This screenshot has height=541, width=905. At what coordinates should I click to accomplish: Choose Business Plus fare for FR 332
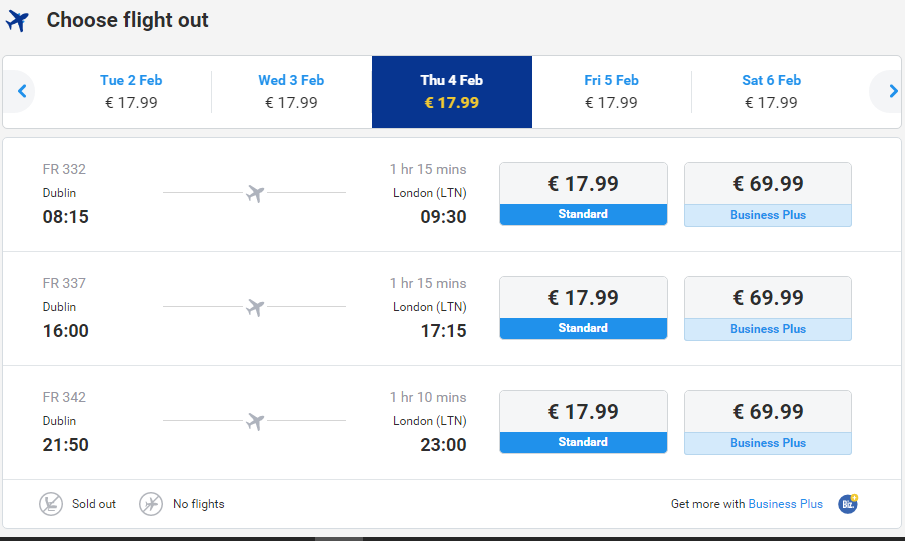pyautogui.click(x=768, y=195)
